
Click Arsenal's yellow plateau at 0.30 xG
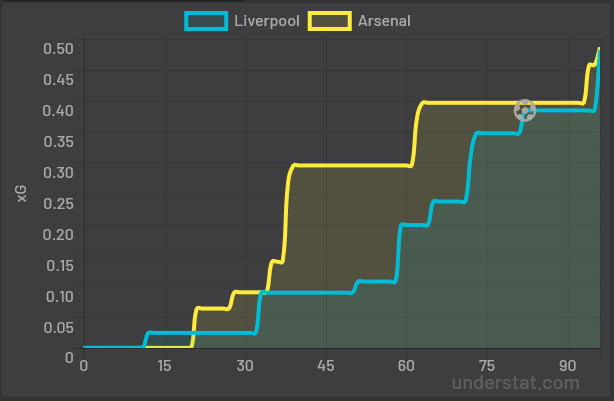[352, 166]
